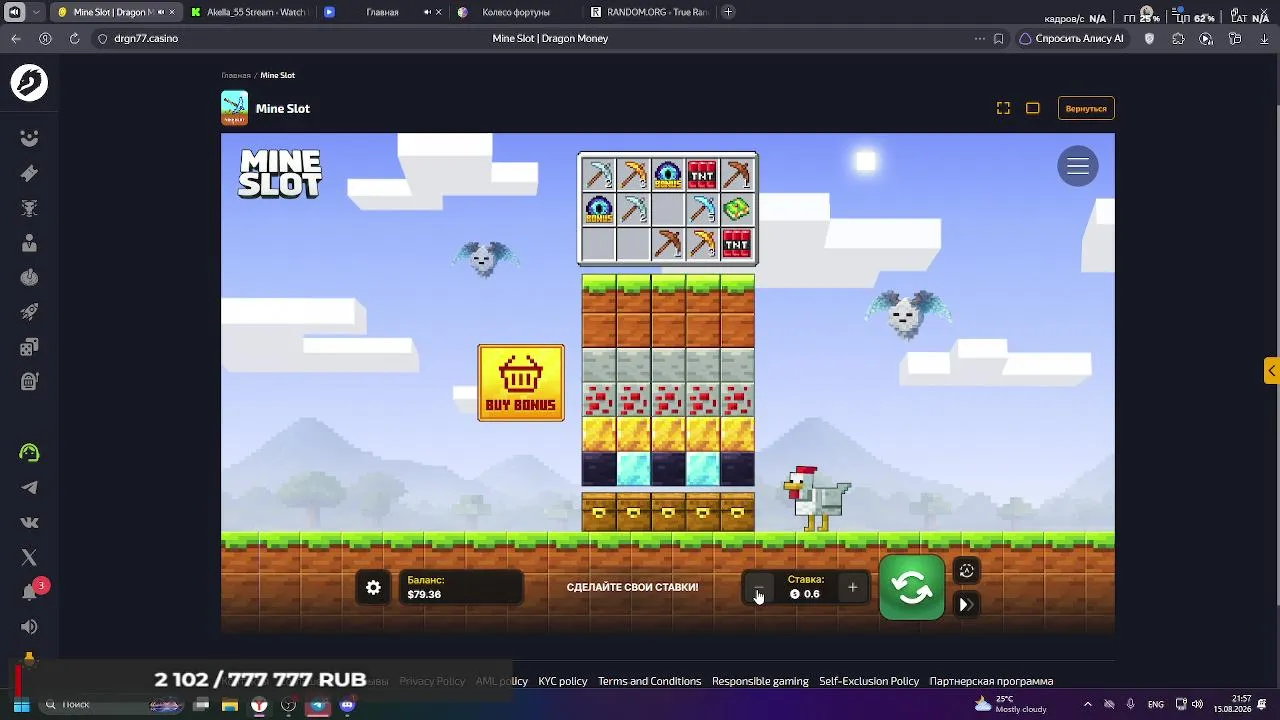Open Telegram from the taskbar
Viewport: 1280px width, 720px height.
318,705
